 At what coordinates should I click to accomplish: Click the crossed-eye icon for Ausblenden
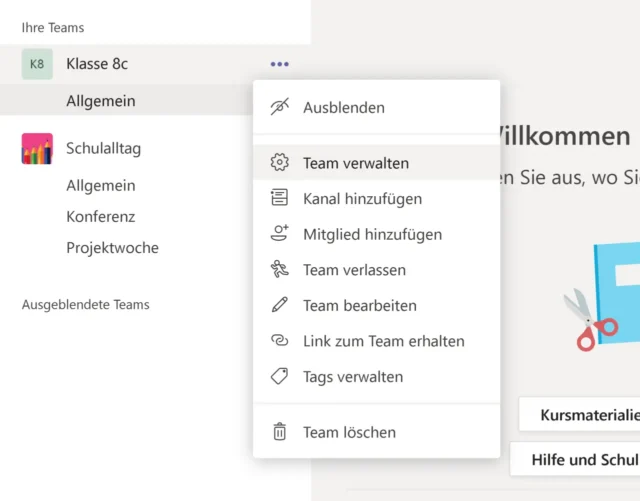[280, 107]
